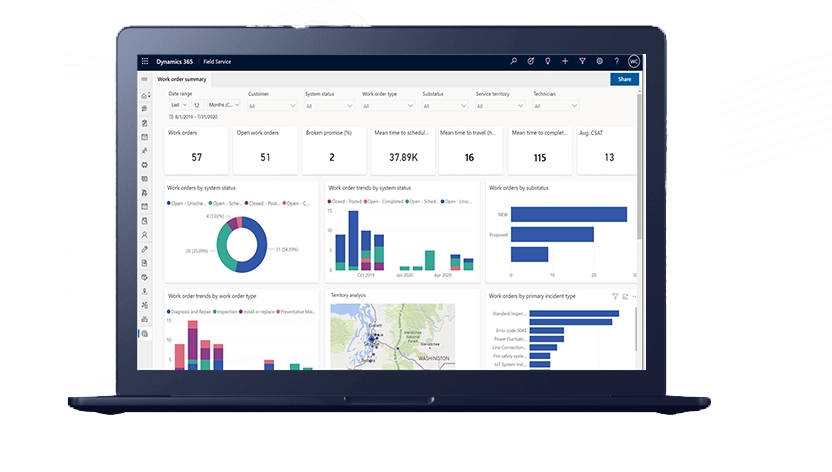Click the date range number field showing 12
The width and height of the screenshot is (832, 472).
click(197, 105)
